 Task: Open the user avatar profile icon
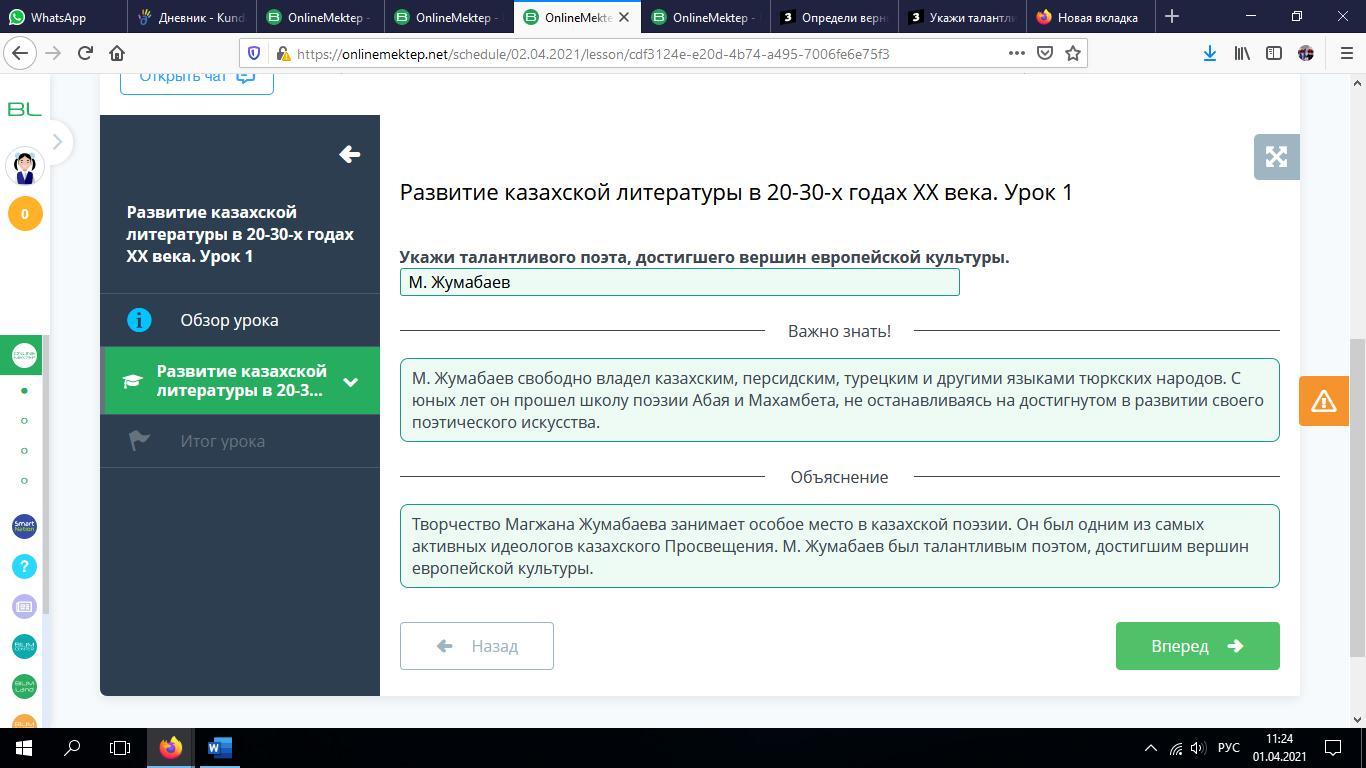click(x=25, y=166)
